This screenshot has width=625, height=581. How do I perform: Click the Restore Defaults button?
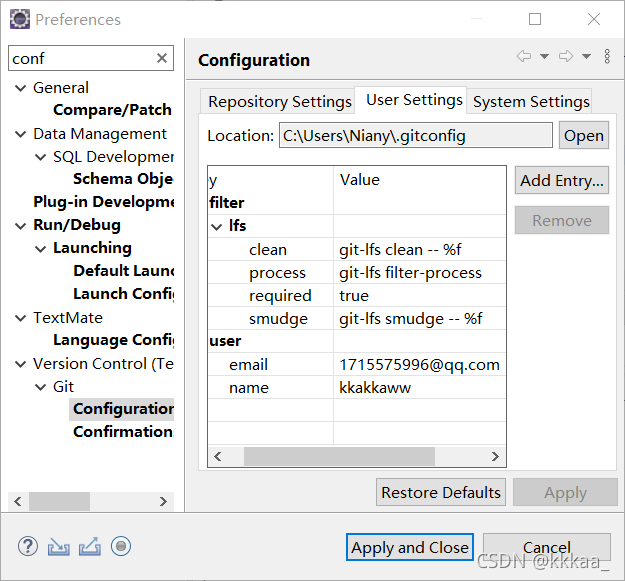[x=441, y=493]
